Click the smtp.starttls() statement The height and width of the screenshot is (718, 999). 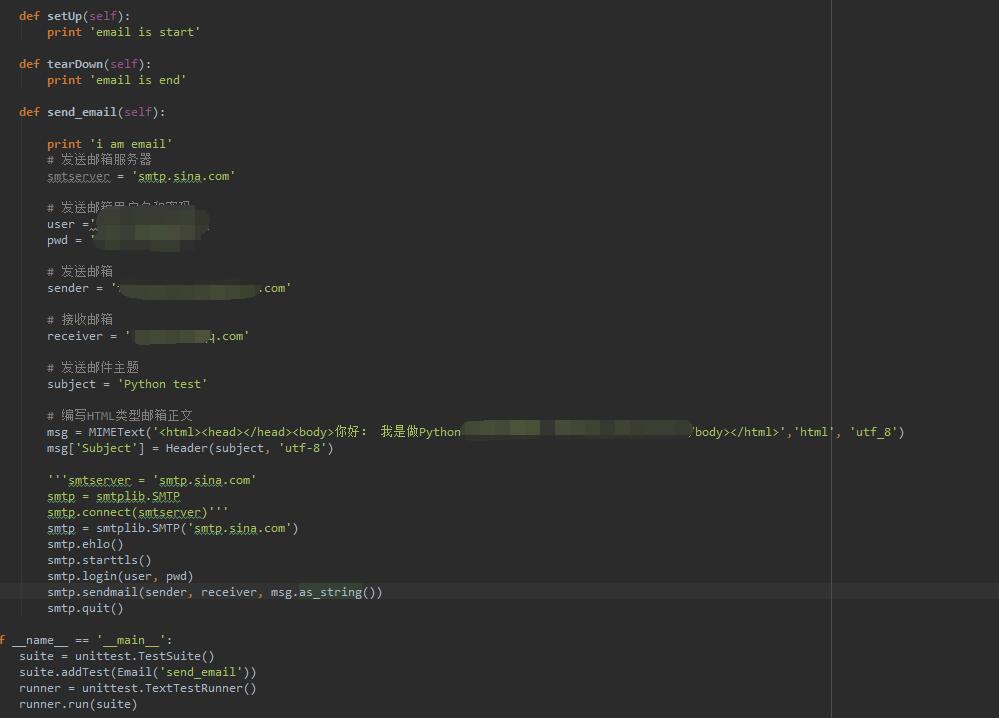(x=98, y=559)
